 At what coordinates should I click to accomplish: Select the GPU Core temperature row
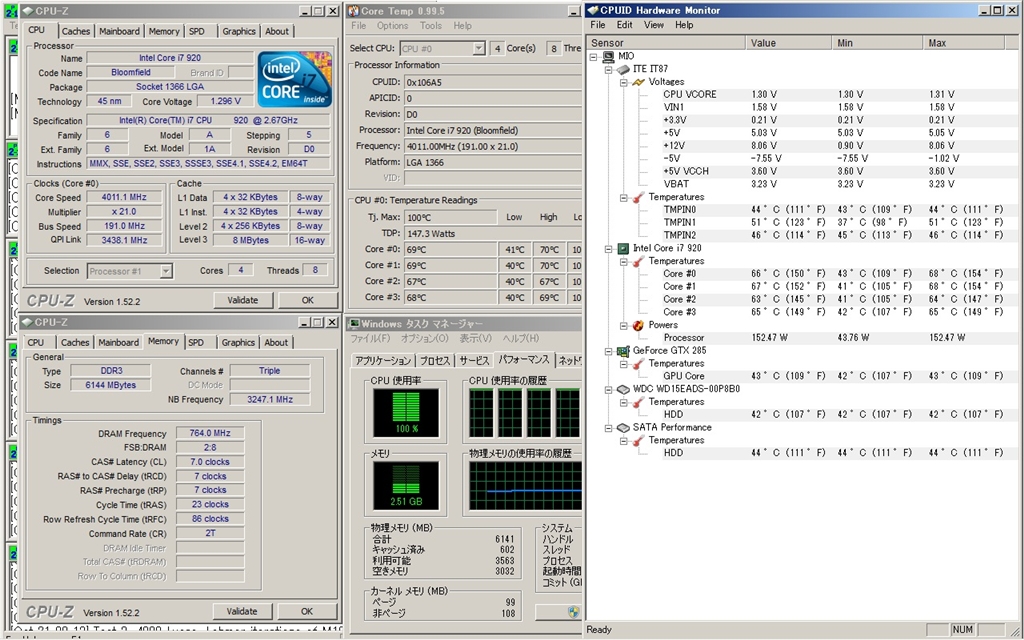coord(833,376)
